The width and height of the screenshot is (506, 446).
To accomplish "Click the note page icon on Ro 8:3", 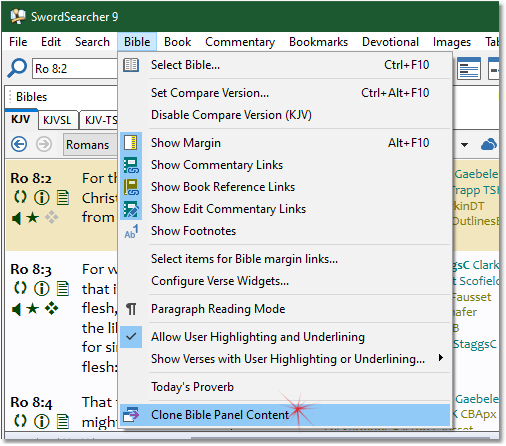I will click(x=63, y=288).
